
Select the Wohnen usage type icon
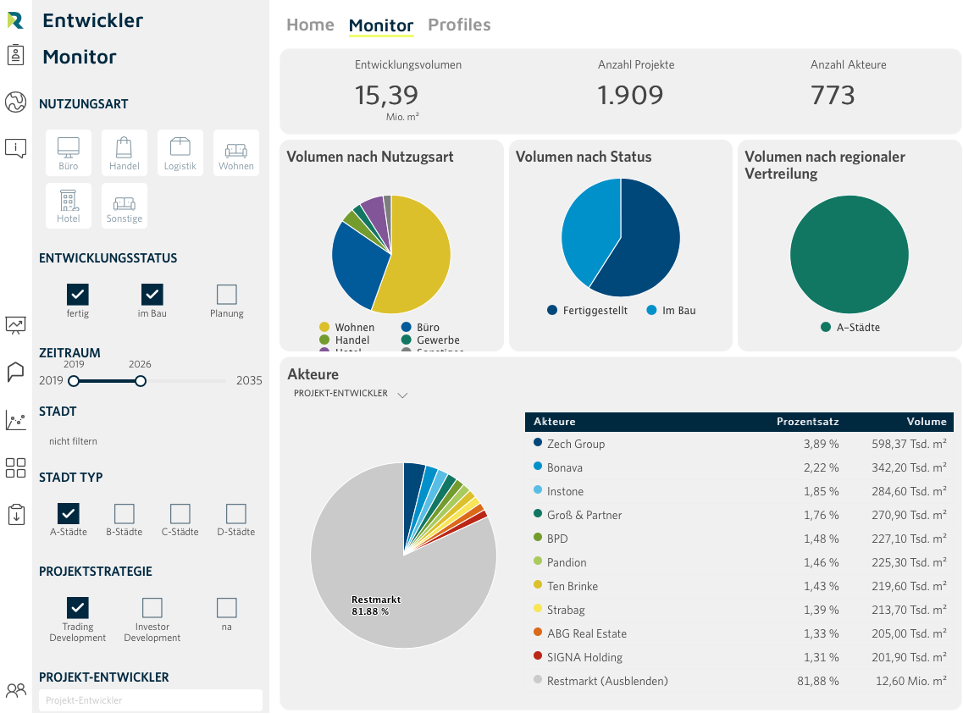tap(236, 153)
